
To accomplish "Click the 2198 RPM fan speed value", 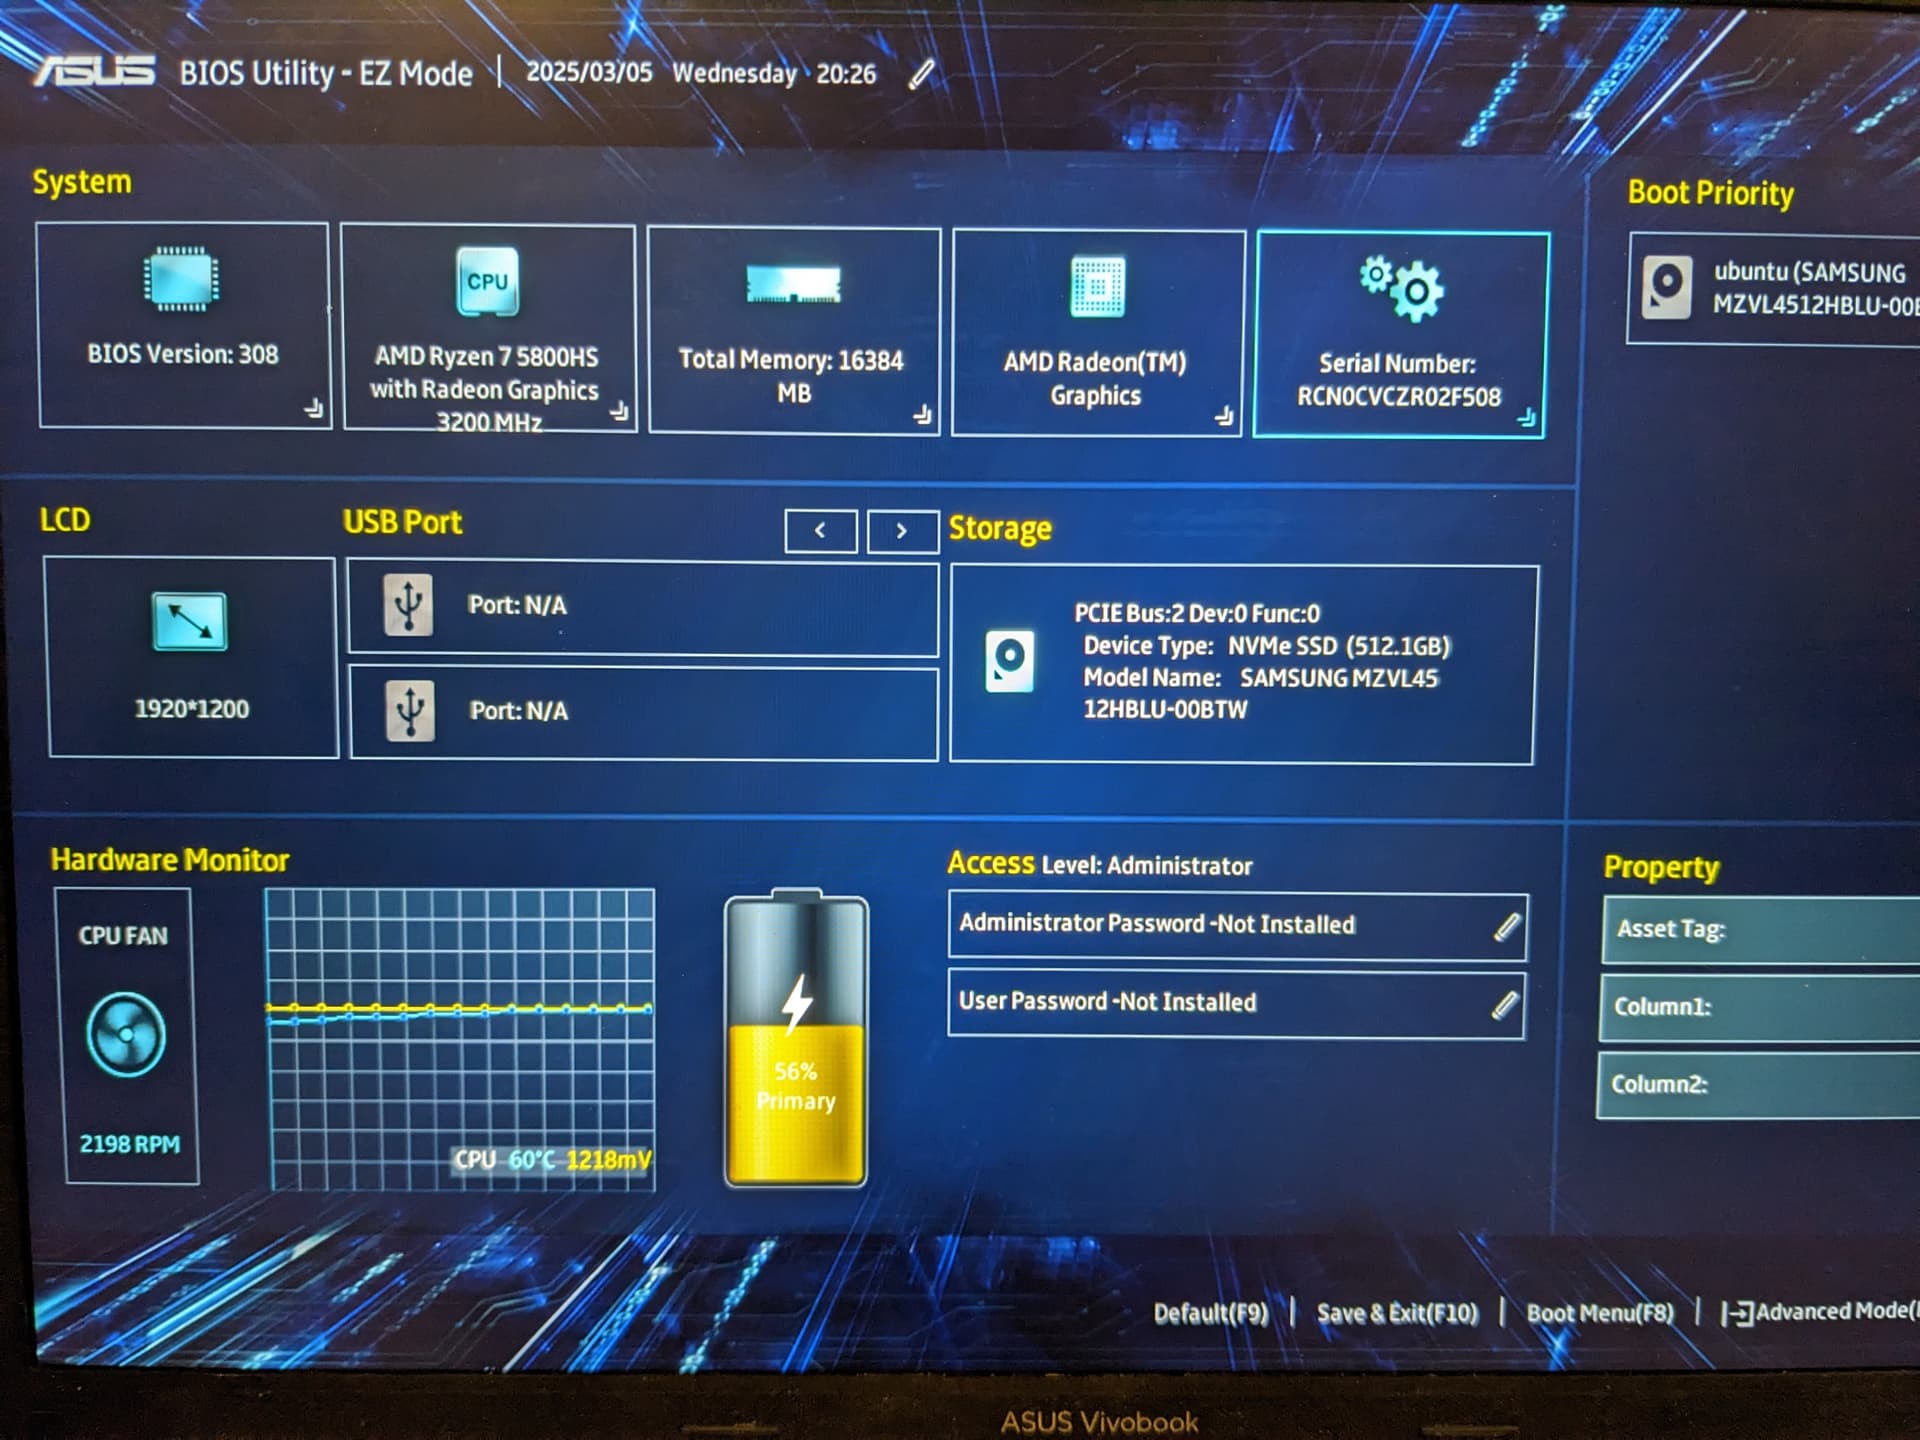I will [130, 1145].
